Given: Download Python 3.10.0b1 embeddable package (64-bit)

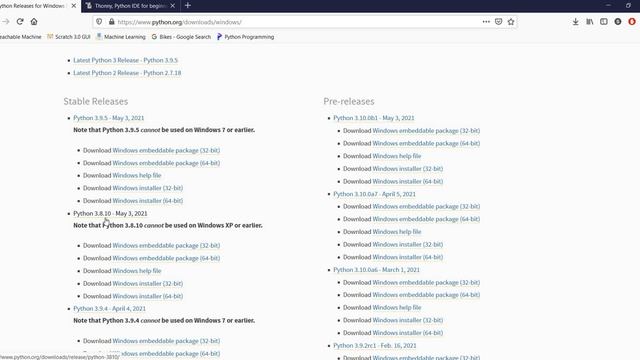Looking at the screenshot, I should [426, 143].
